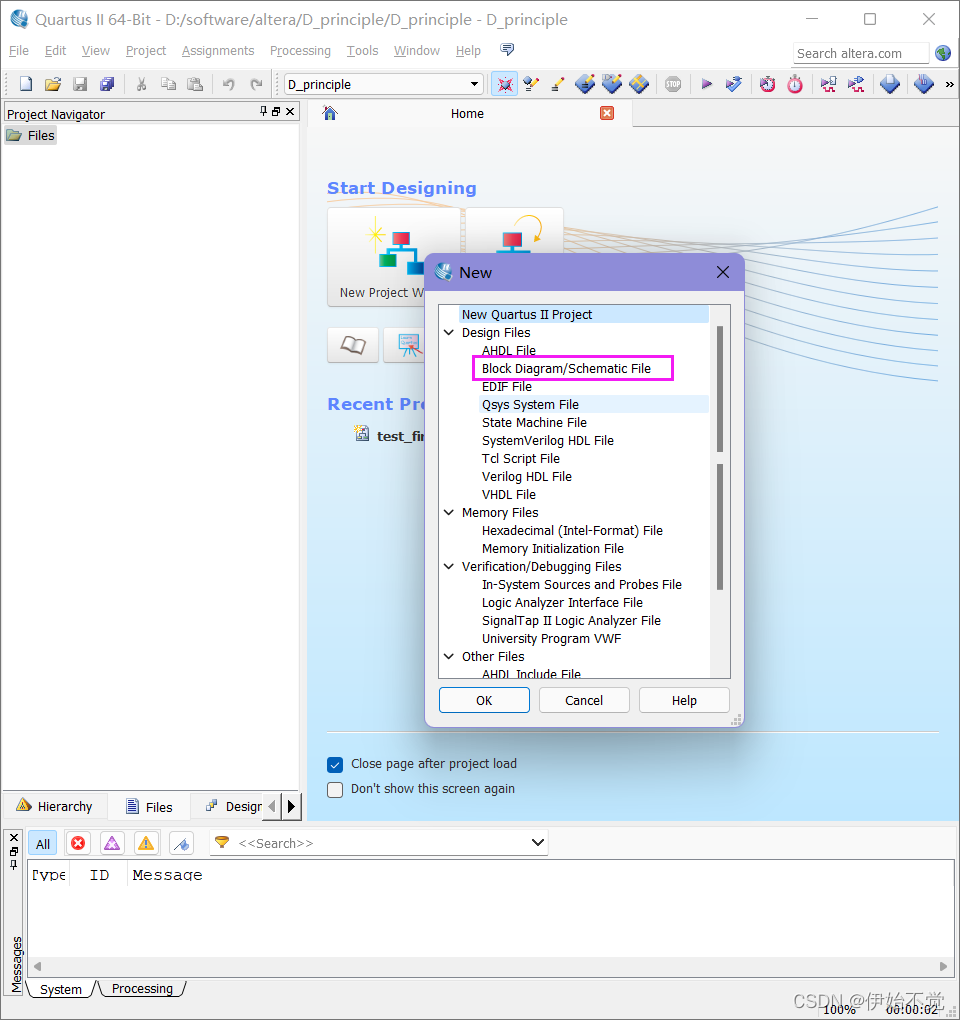Click the globe icon next to search box
Viewport: 960px width, 1020px height.
pyautogui.click(x=943, y=53)
